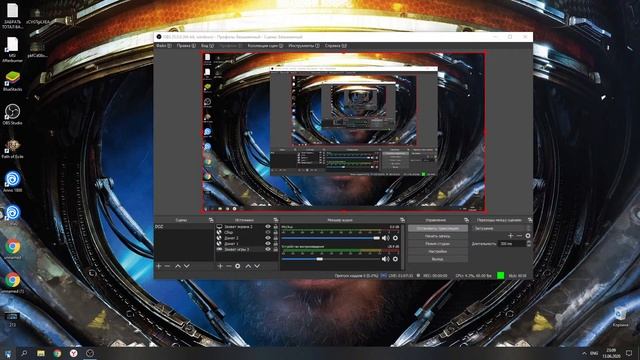Select Захват игры 2 source row
This screenshot has height=360, width=640.
click(x=247, y=249)
